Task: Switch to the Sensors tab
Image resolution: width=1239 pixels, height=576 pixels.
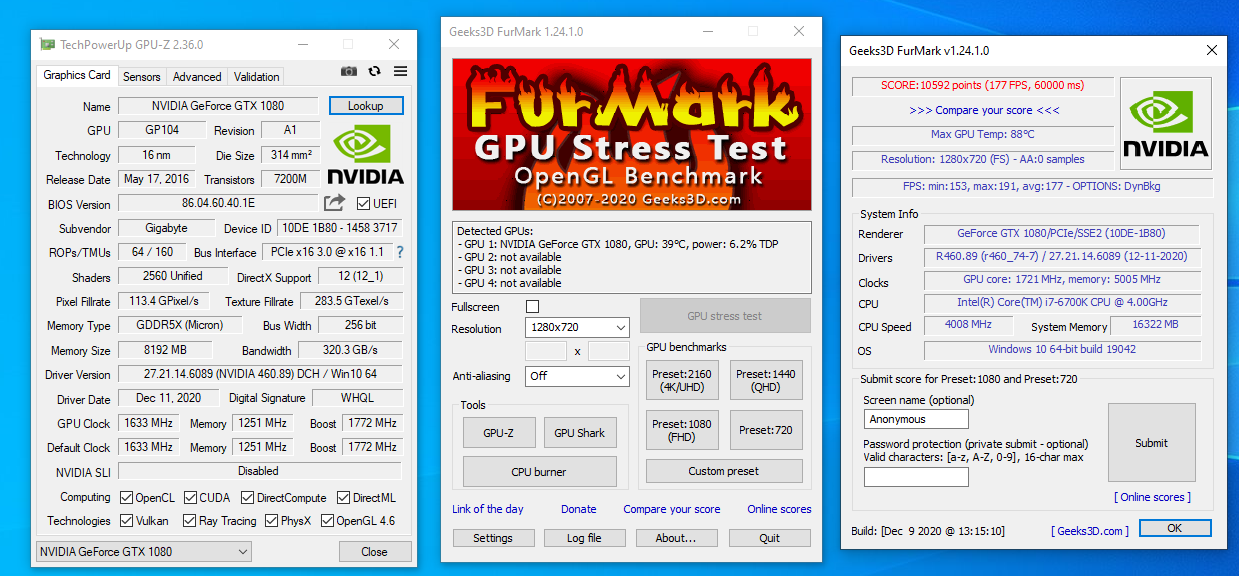Action: tap(141, 76)
